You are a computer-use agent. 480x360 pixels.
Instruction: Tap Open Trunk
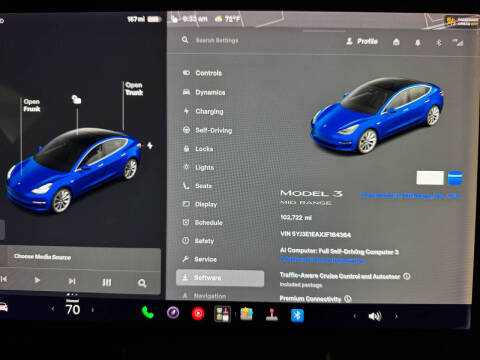134,89
